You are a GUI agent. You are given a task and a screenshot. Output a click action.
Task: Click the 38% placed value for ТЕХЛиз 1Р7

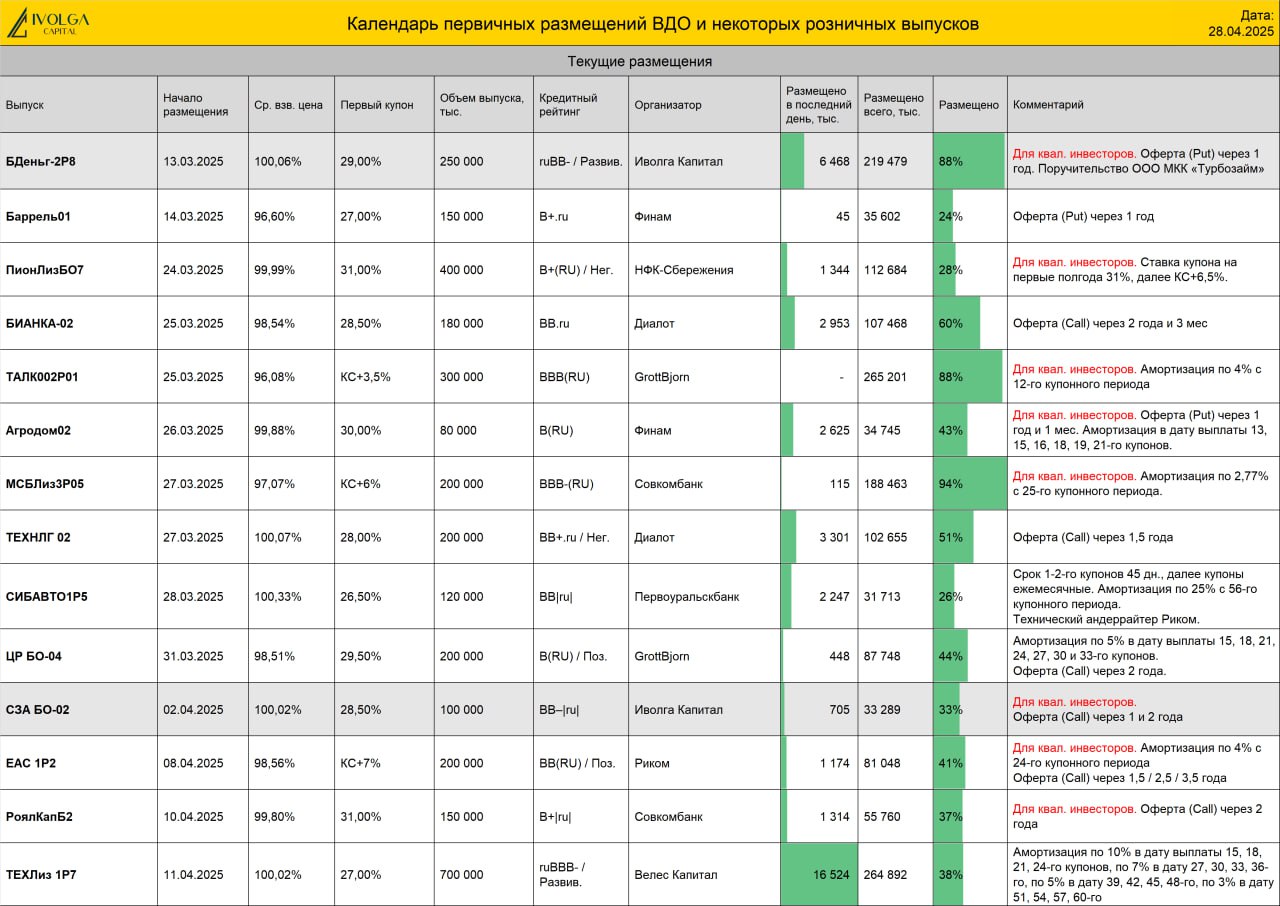951,874
